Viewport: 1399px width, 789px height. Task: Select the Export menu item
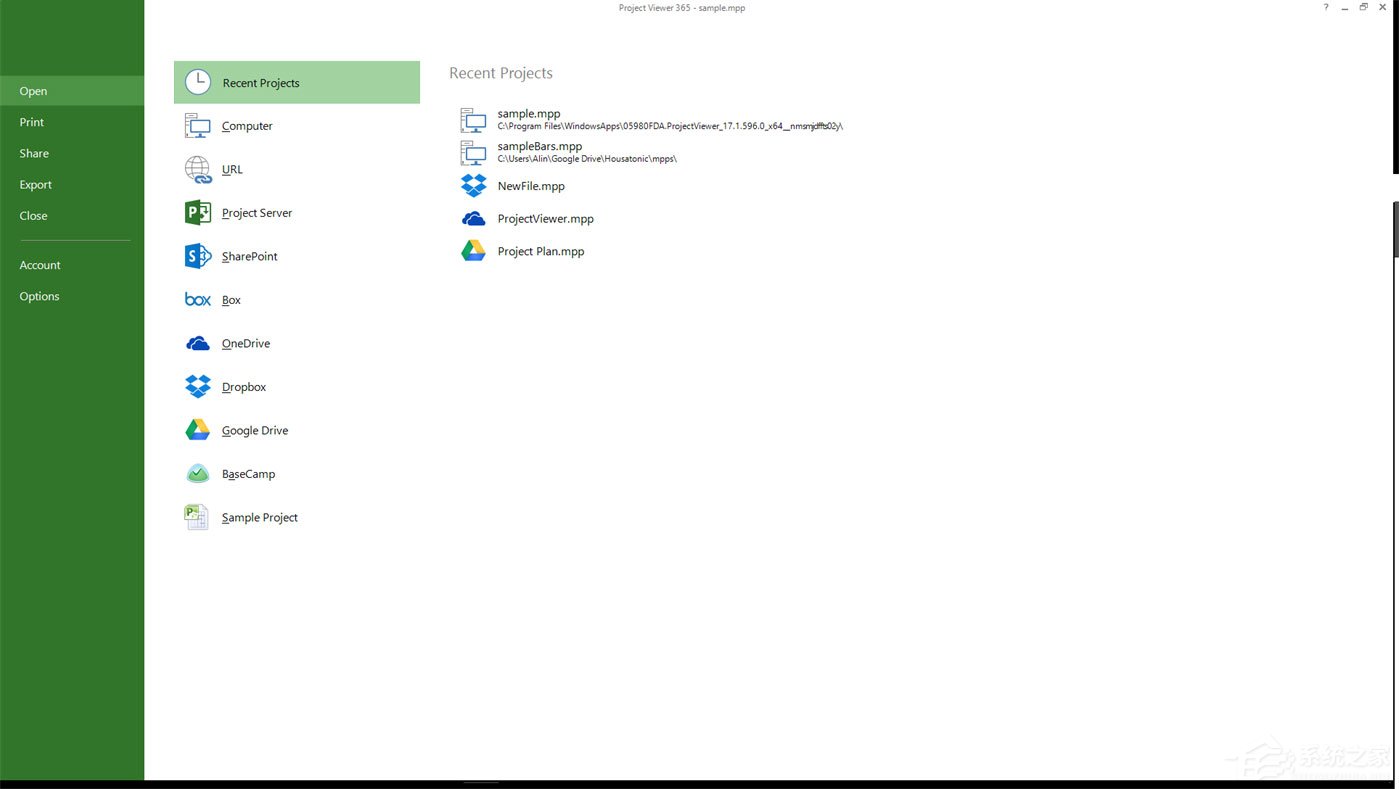(35, 184)
